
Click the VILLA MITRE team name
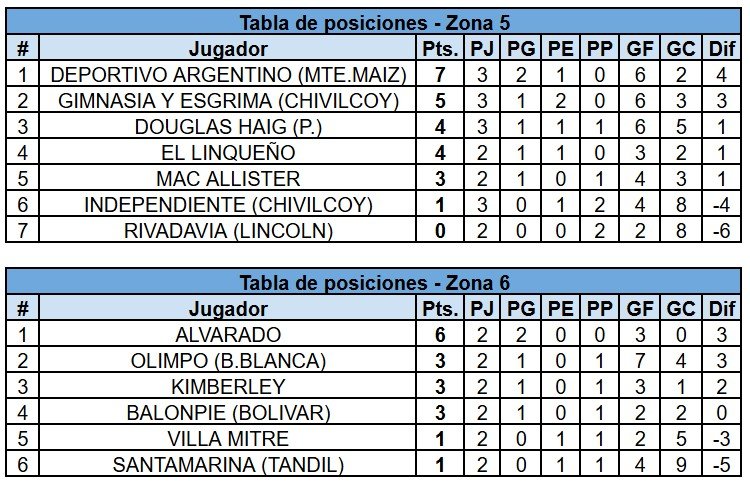(228, 439)
